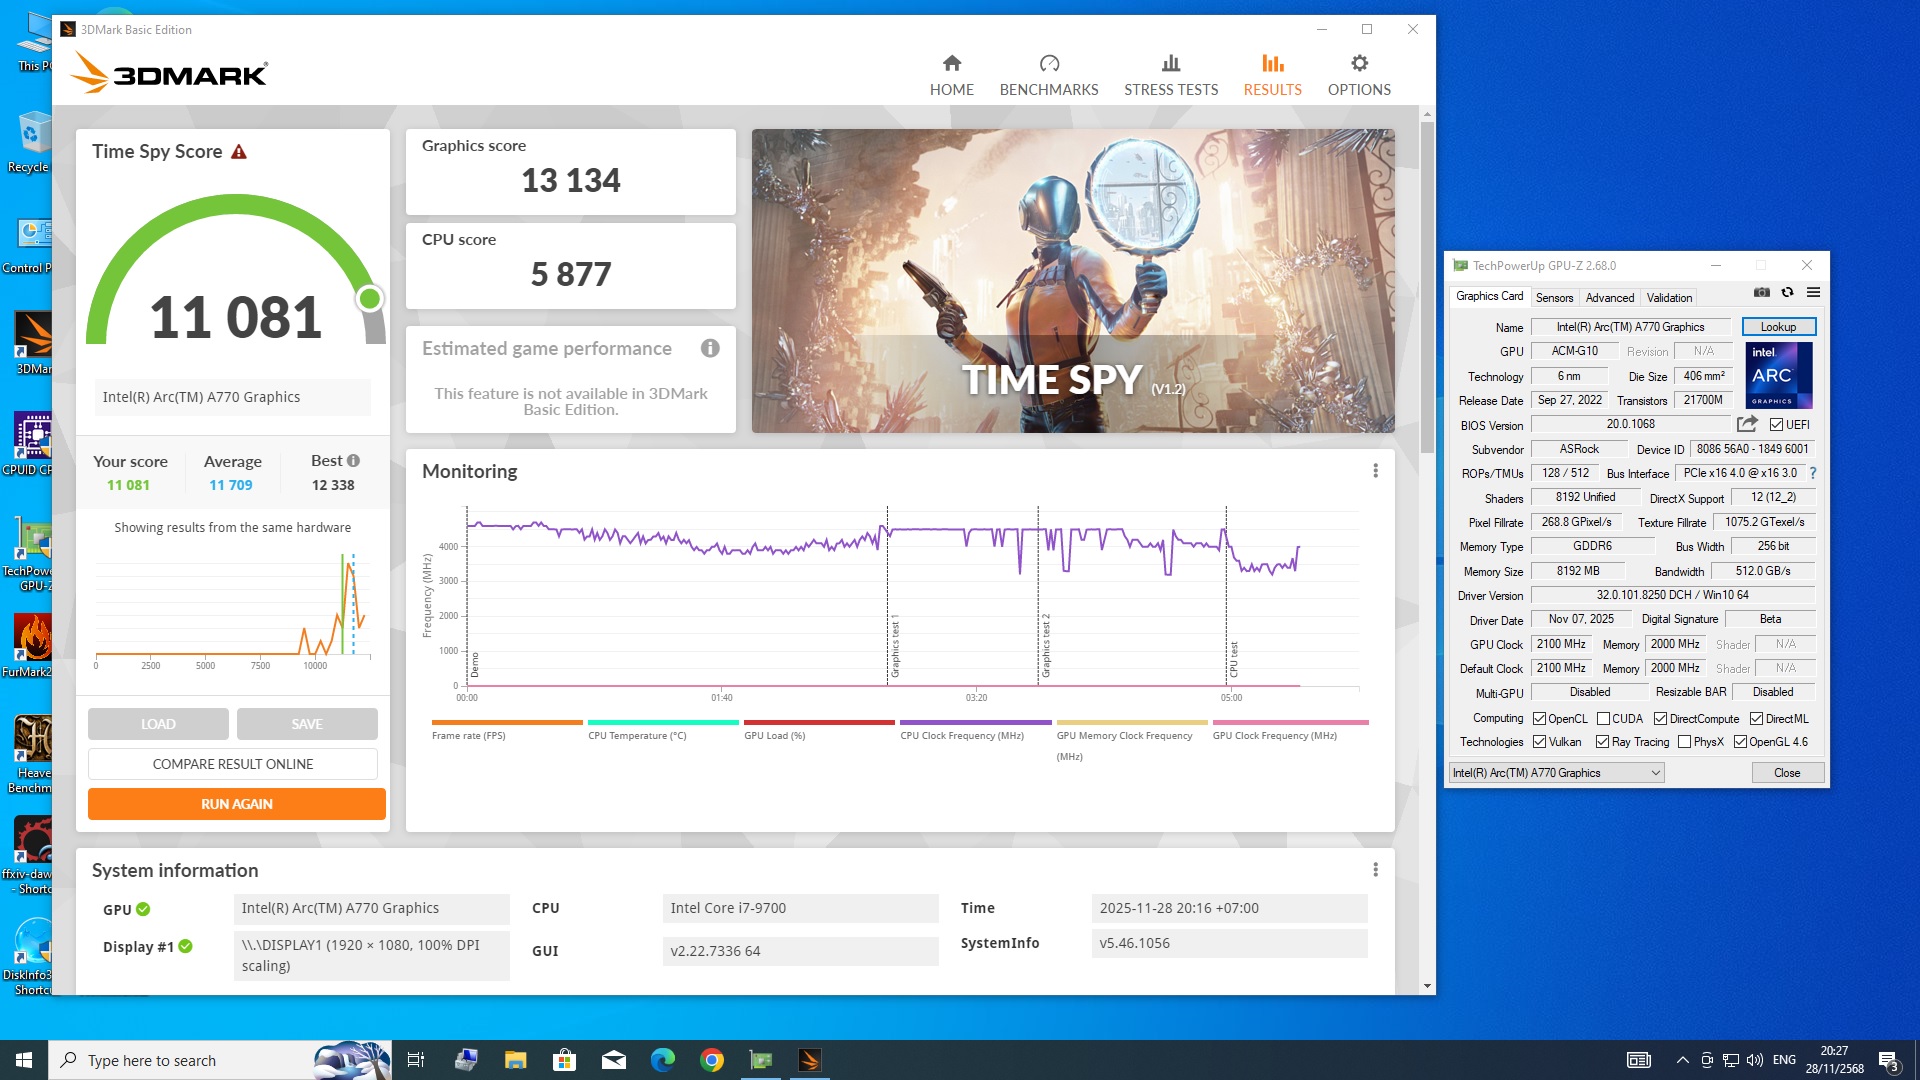This screenshot has height=1080, width=1920.
Task: Click the Home navigation icon
Action: (x=951, y=64)
